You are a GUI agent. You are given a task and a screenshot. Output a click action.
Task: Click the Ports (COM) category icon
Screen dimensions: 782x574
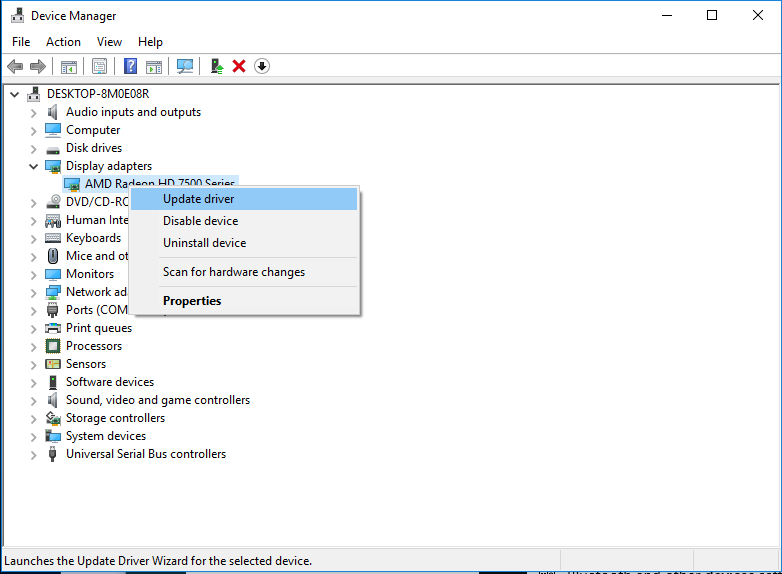pyautogui.click(x=52, y=310)
